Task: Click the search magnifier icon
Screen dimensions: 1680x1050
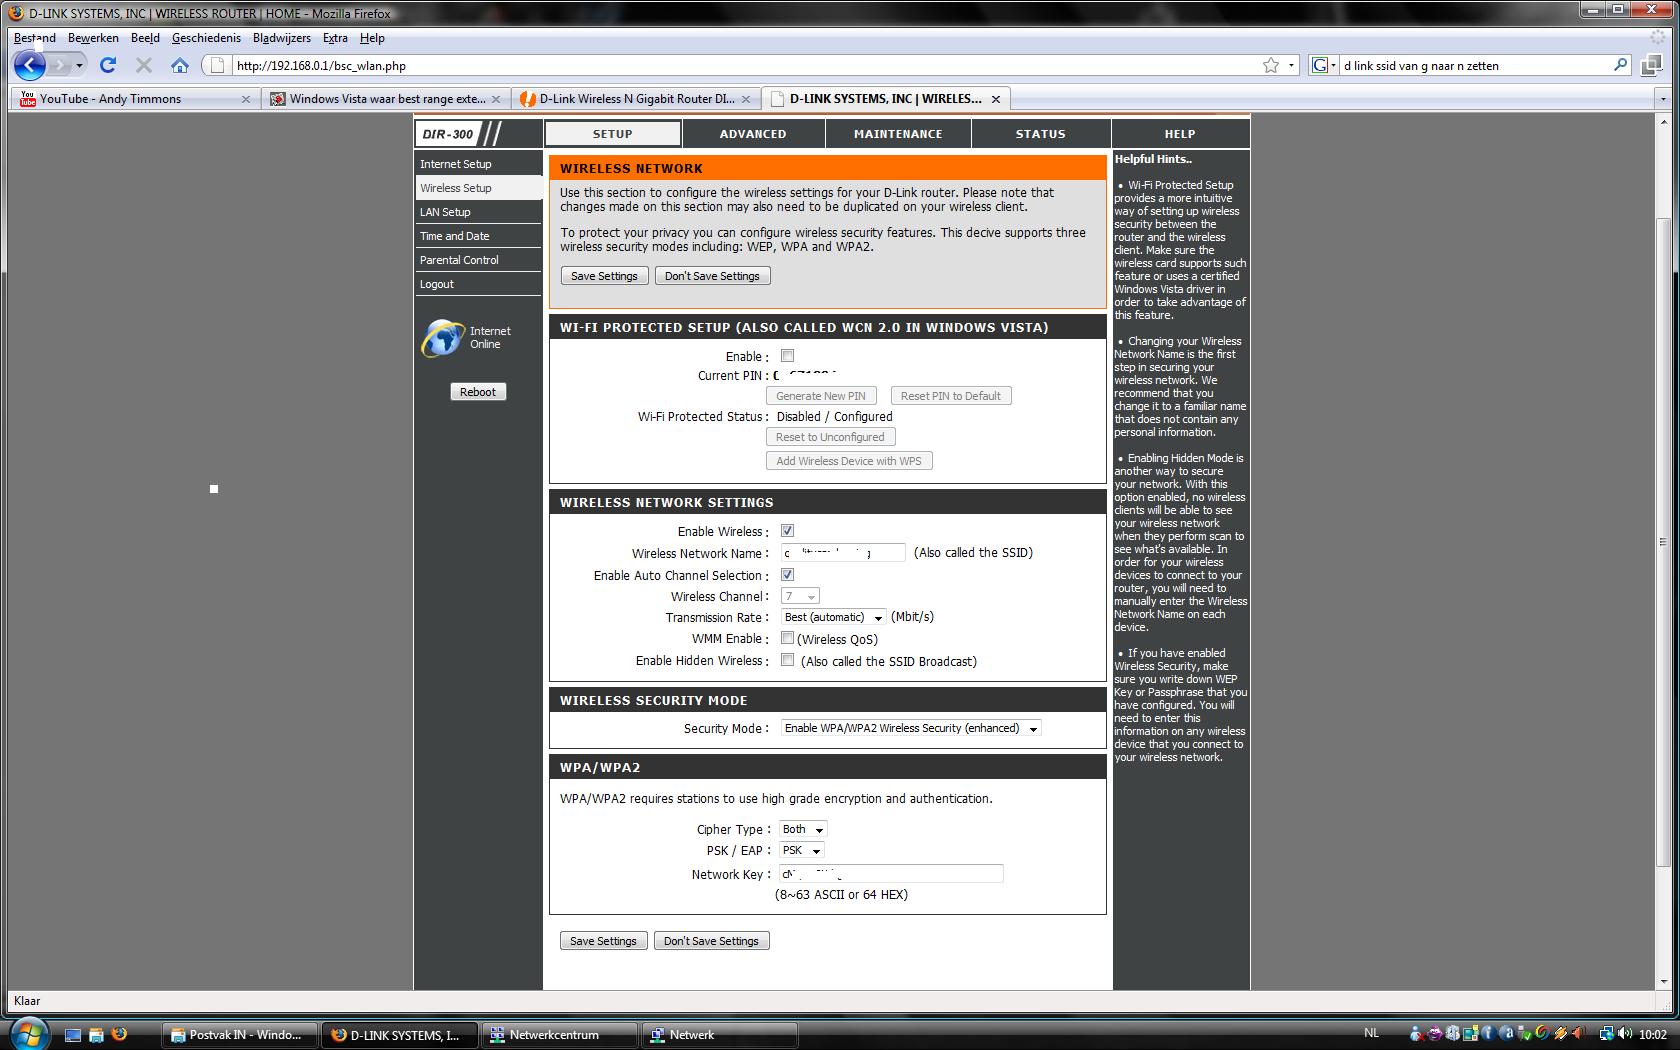Action: coord(1621,65)
